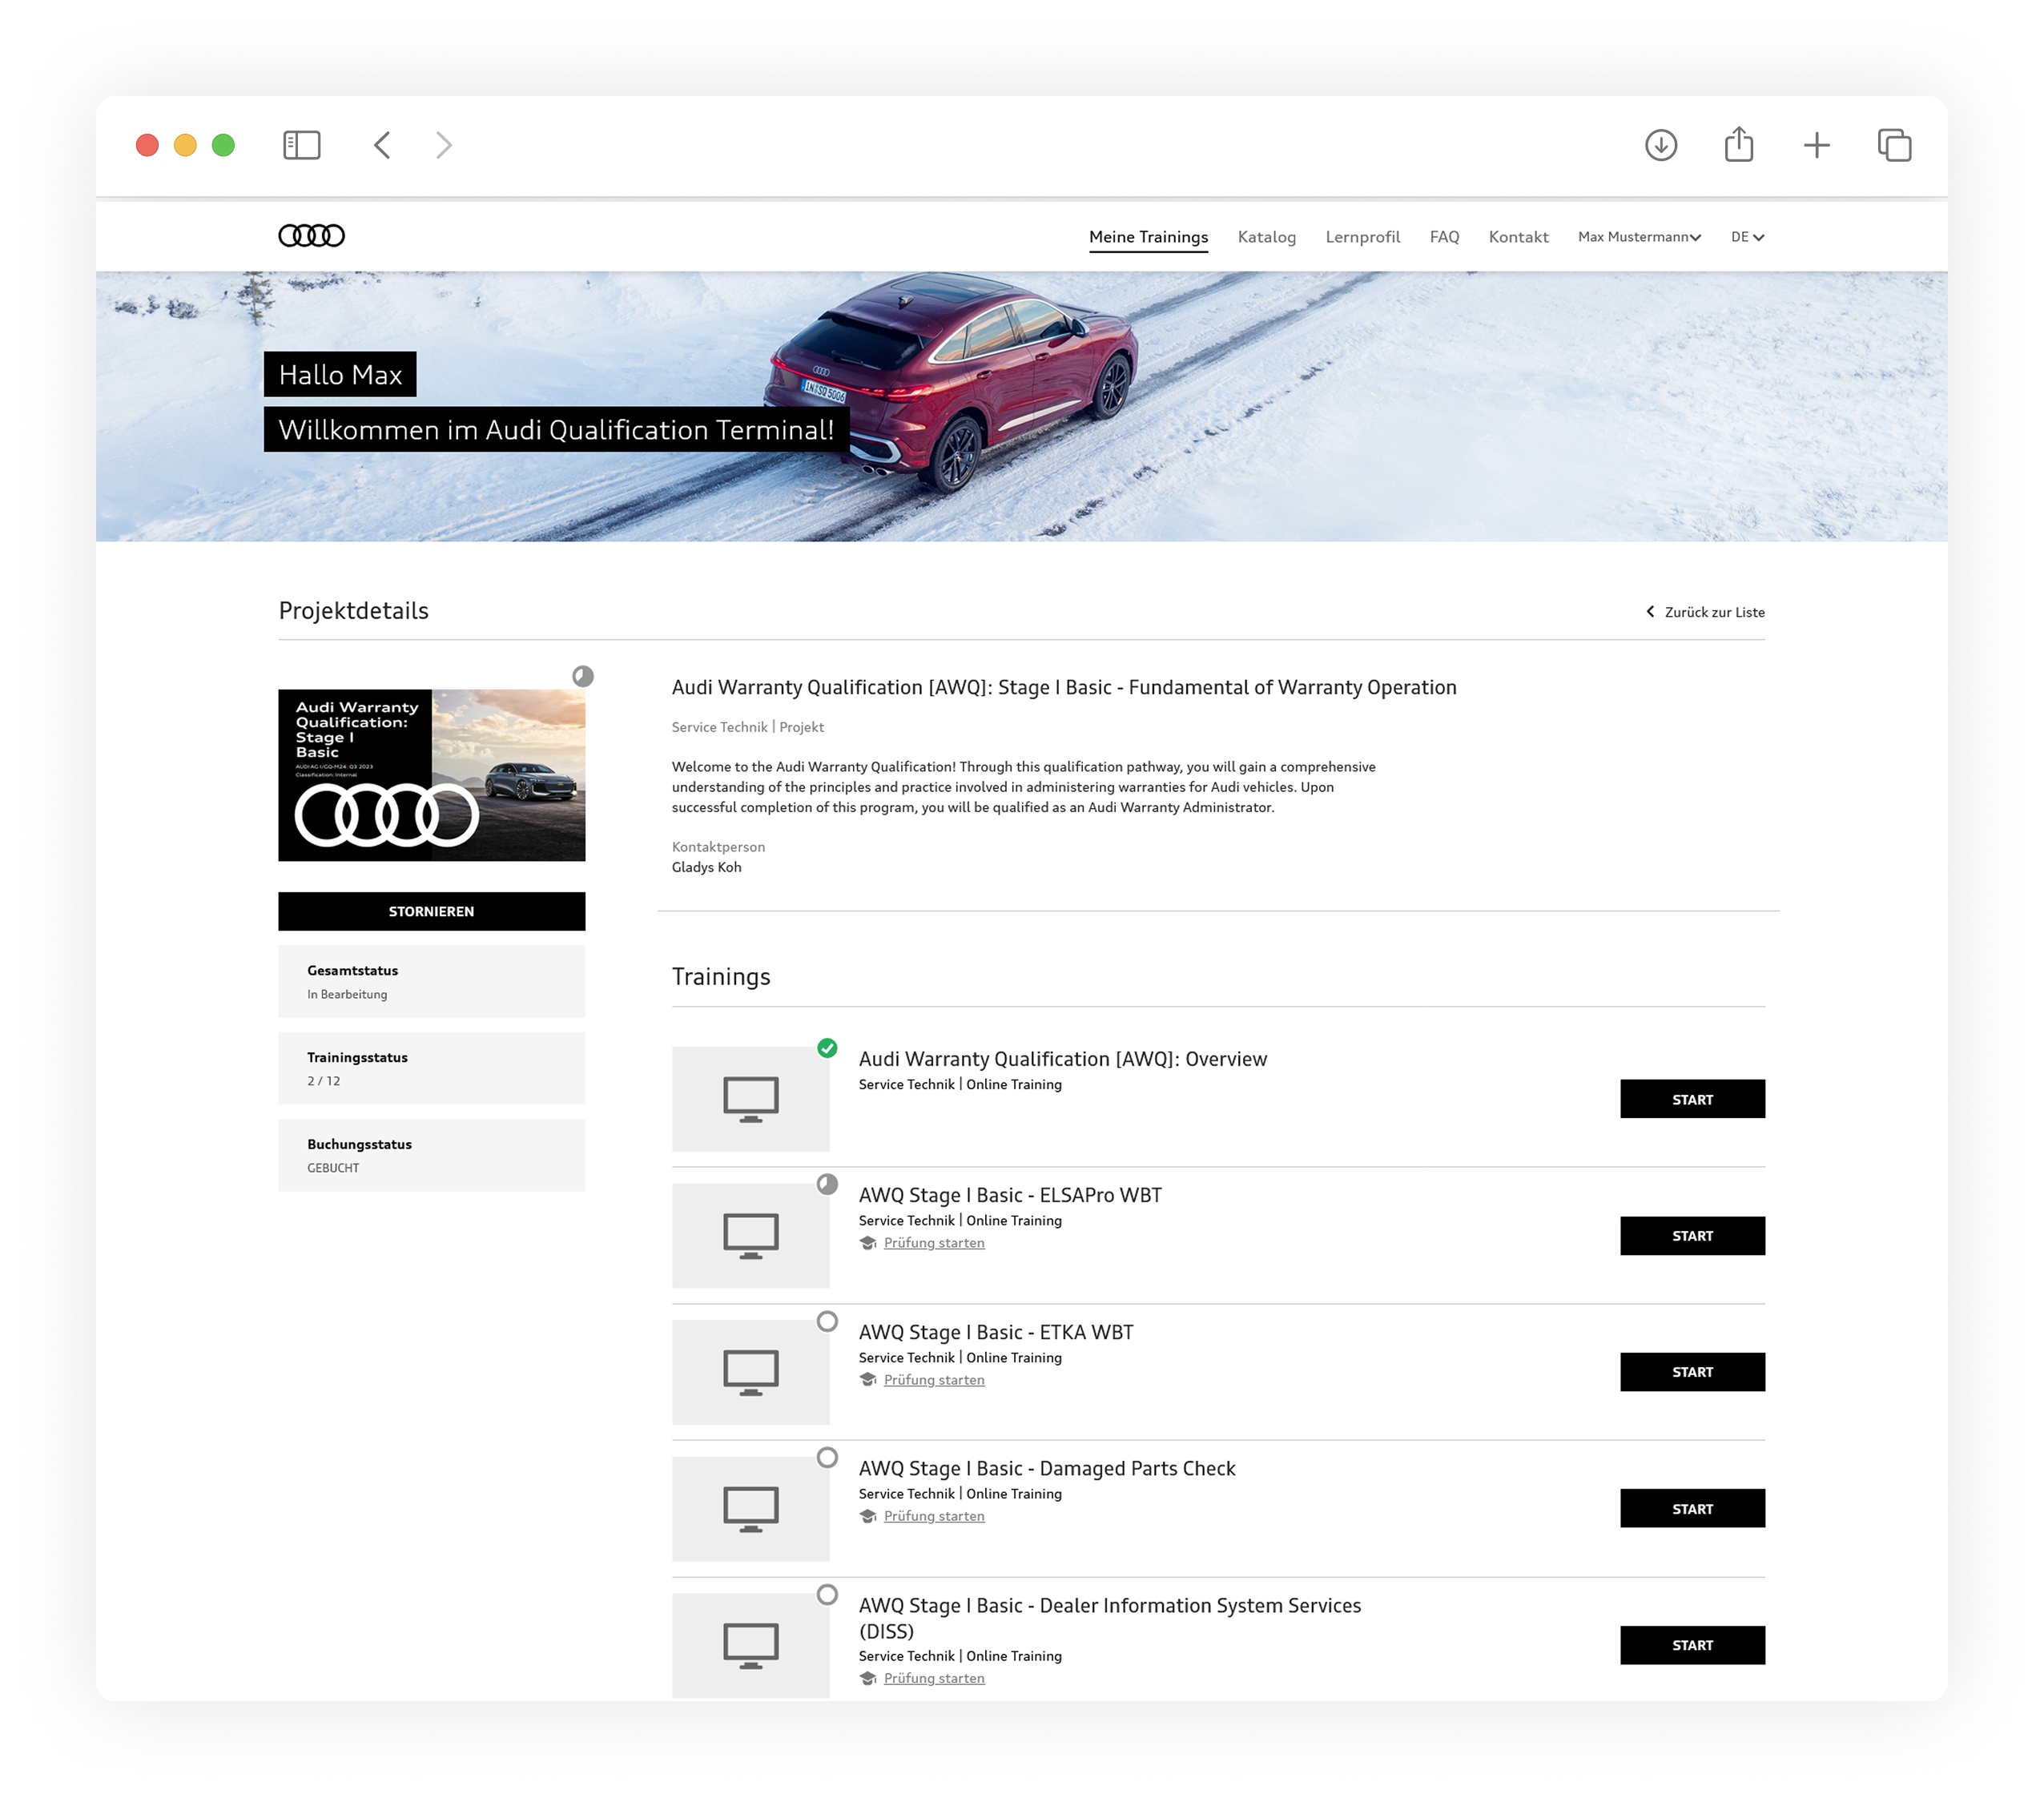Go back via Zurück zur Liste chevron

pyautogui.click(x=1650, y=612)
